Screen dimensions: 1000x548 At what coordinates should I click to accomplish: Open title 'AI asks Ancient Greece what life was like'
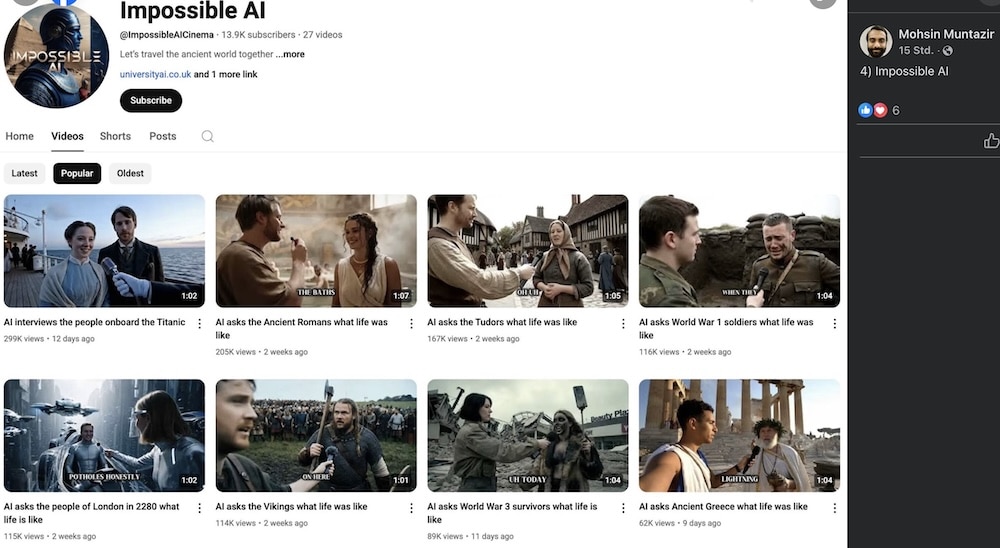(x=723, y=507)
